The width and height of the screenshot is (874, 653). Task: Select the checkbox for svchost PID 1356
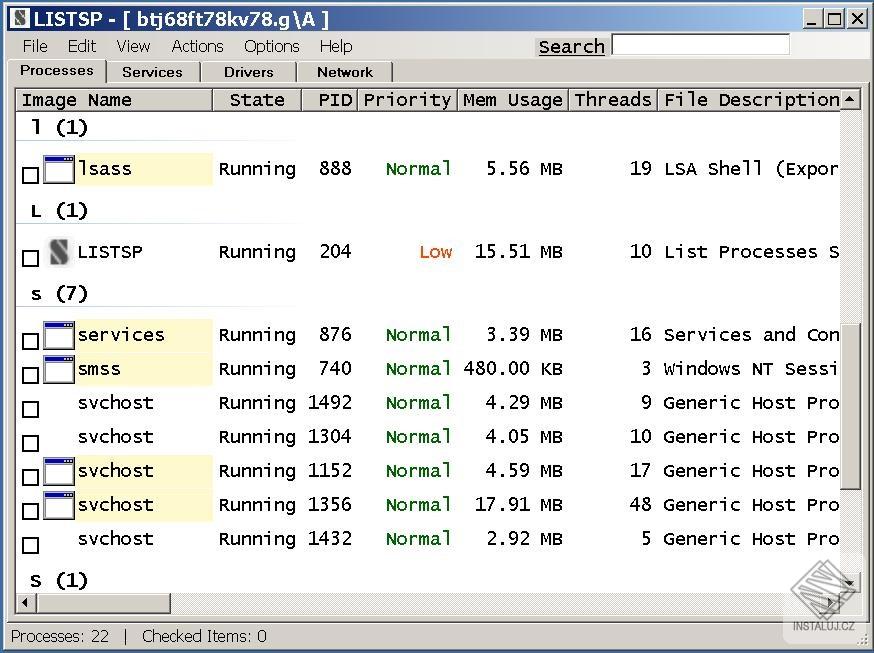30,511
